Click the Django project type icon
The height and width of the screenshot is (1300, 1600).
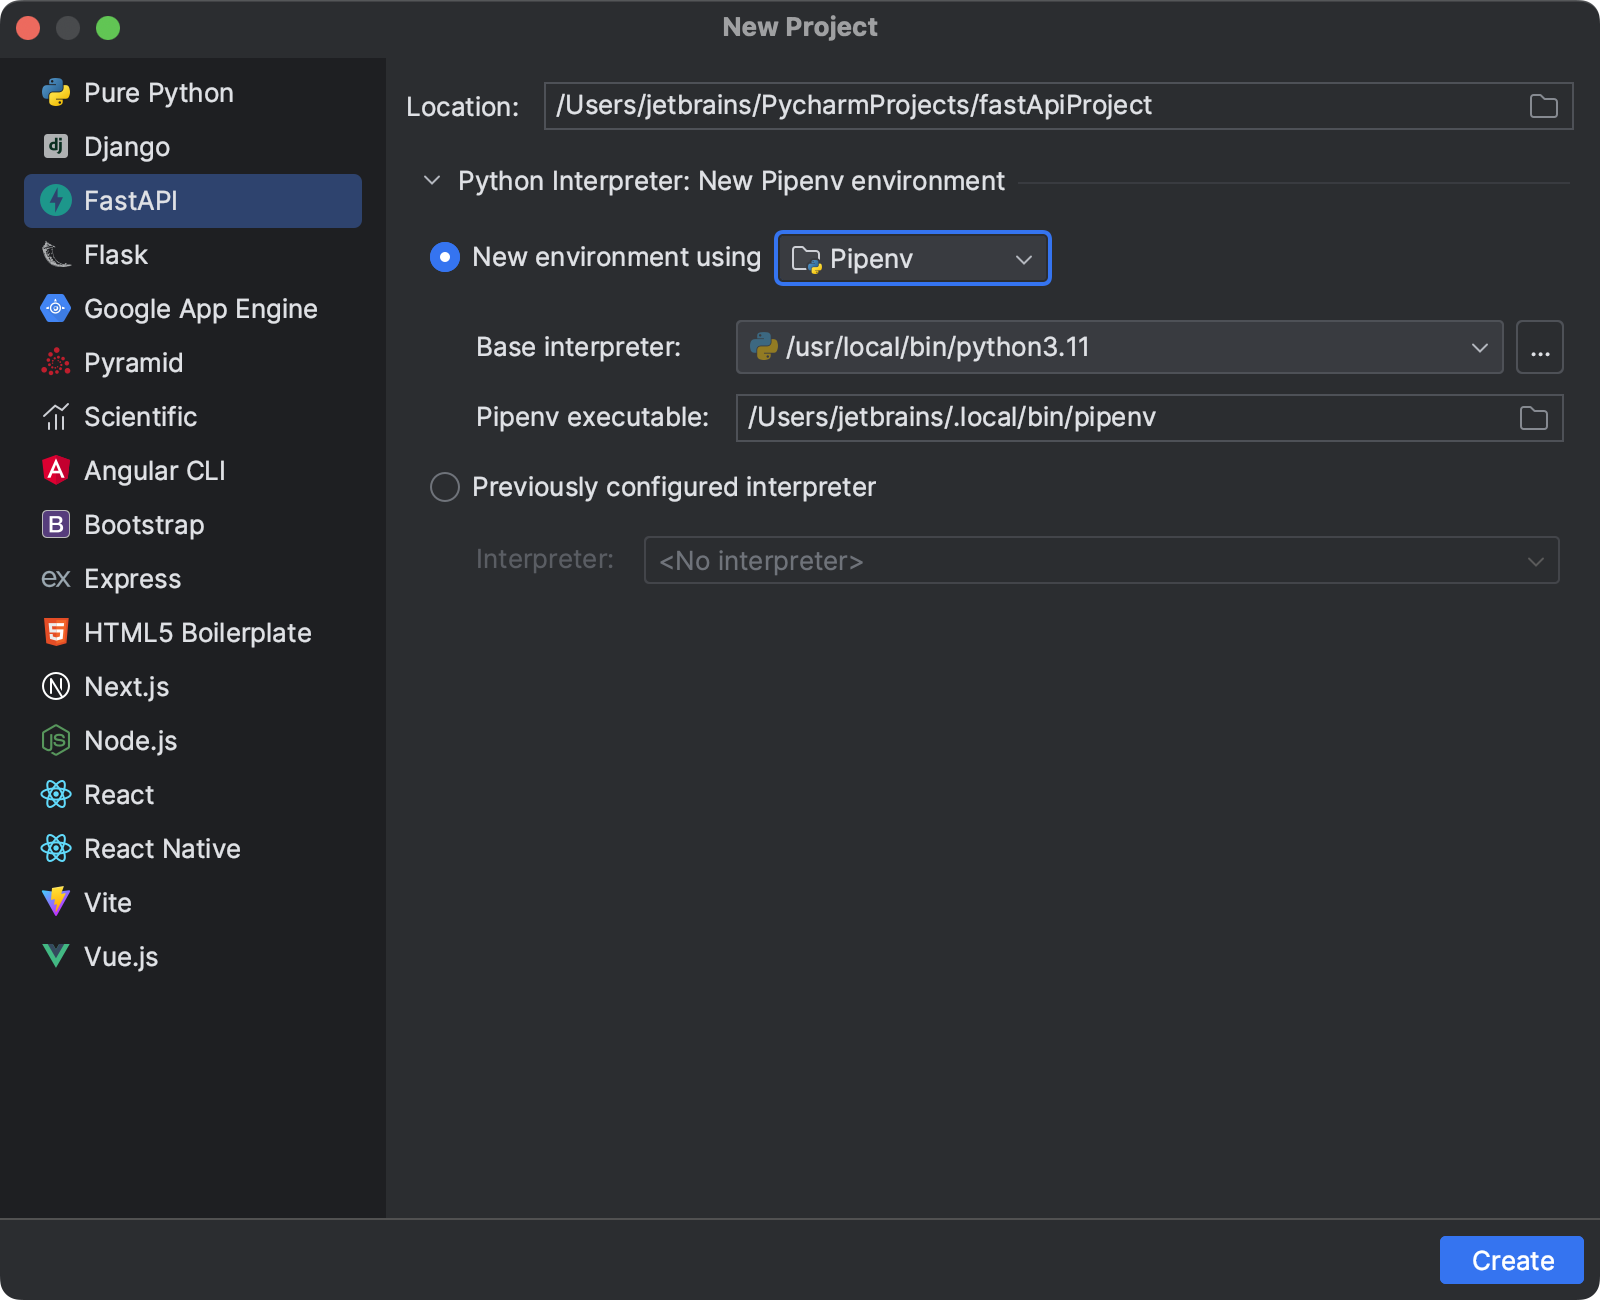tap(56, 147)
